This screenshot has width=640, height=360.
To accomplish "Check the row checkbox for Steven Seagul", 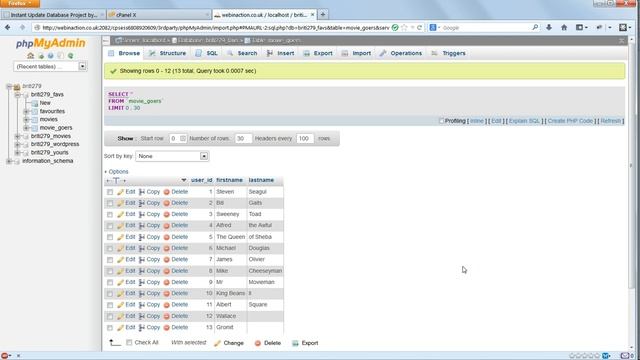I will pyautogui.click(x=110, y=192).
